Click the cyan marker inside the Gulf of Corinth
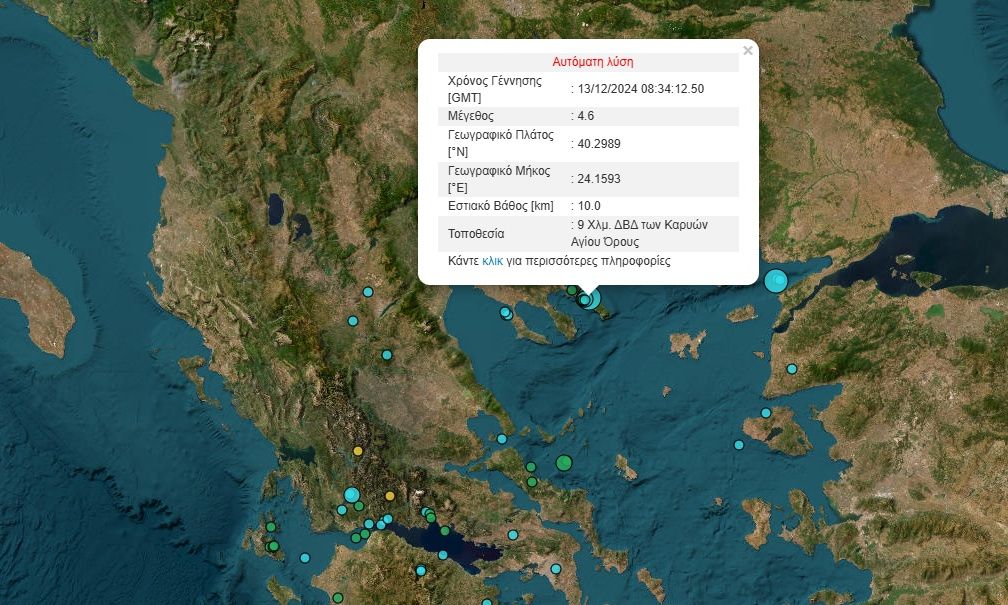1008x605 pixels. click(443, 554)
